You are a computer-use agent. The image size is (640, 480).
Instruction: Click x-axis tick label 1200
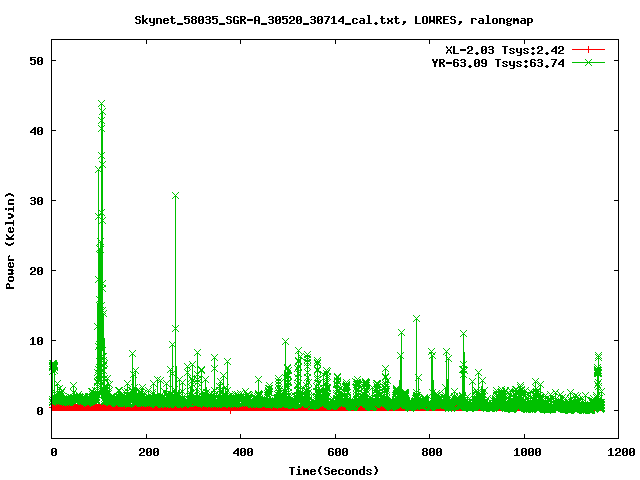(x=621, y=452)
